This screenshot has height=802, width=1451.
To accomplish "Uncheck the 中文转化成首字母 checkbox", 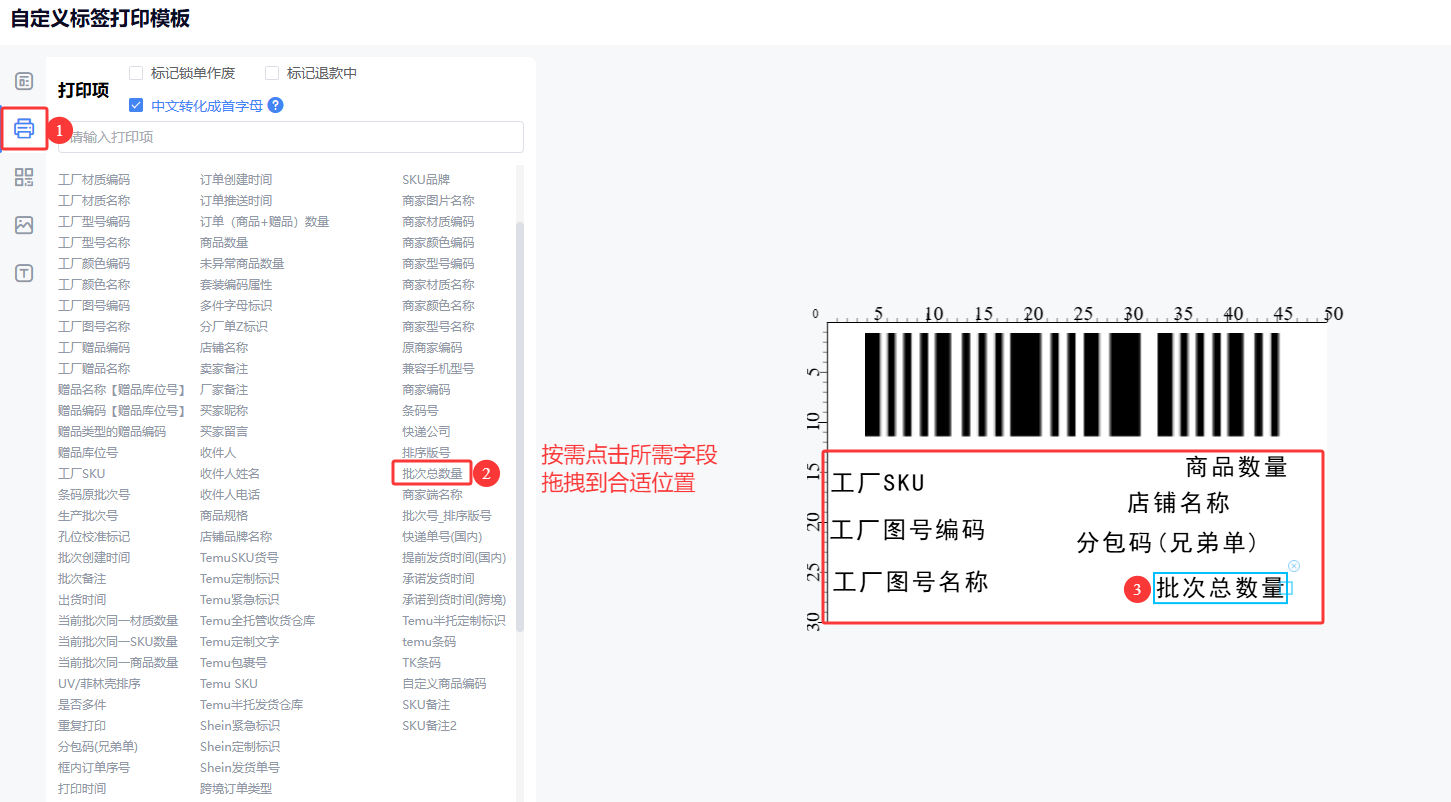I will click(x=136, y=105).
